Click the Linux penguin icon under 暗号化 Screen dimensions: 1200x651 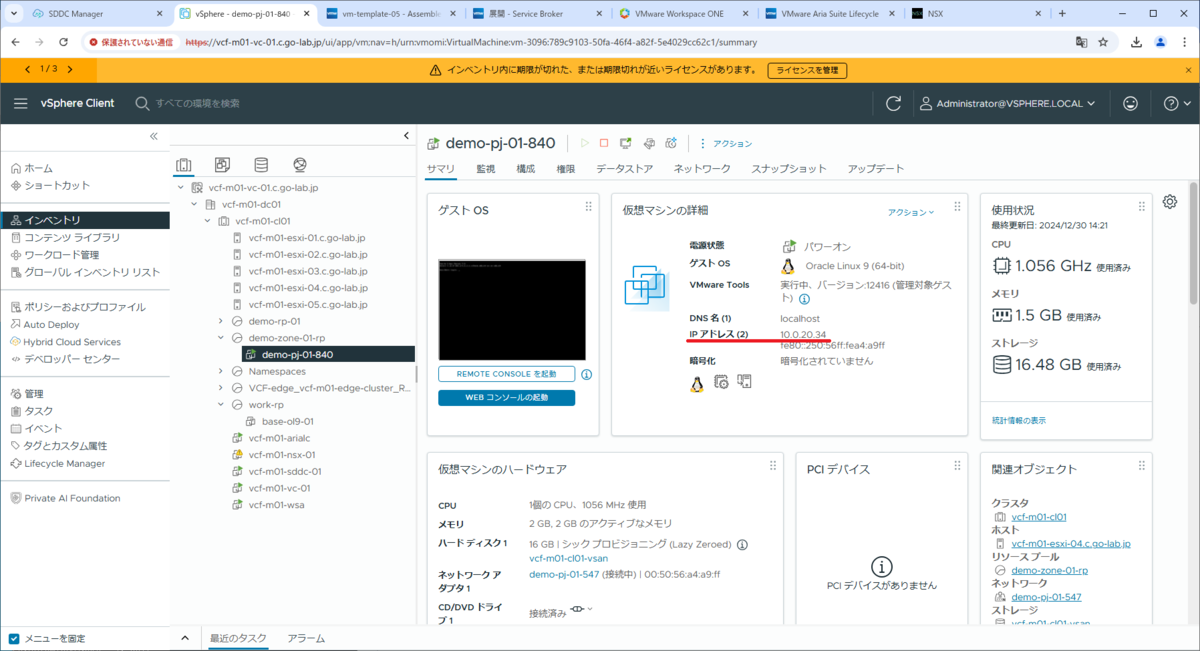point(697,382)
